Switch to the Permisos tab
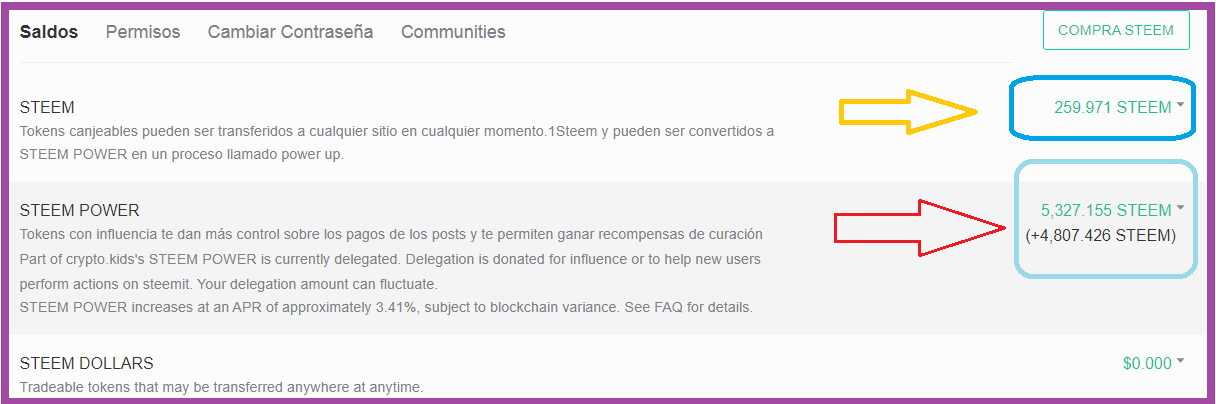This screenshot has height=404, width=1216. pos(143,32)
